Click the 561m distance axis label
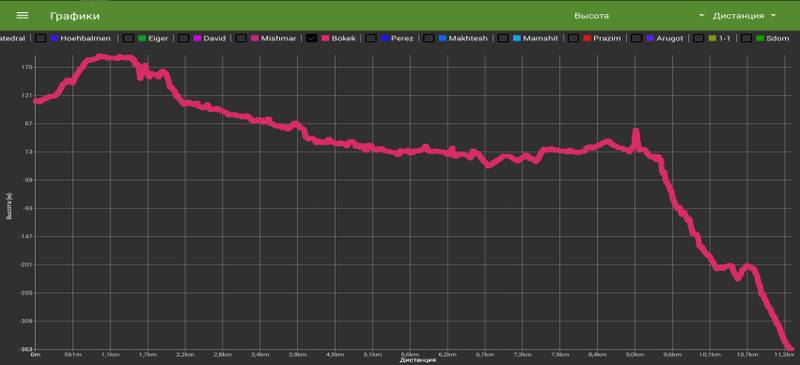The width and height of the screenshot is (800, 365). (73, 354)
